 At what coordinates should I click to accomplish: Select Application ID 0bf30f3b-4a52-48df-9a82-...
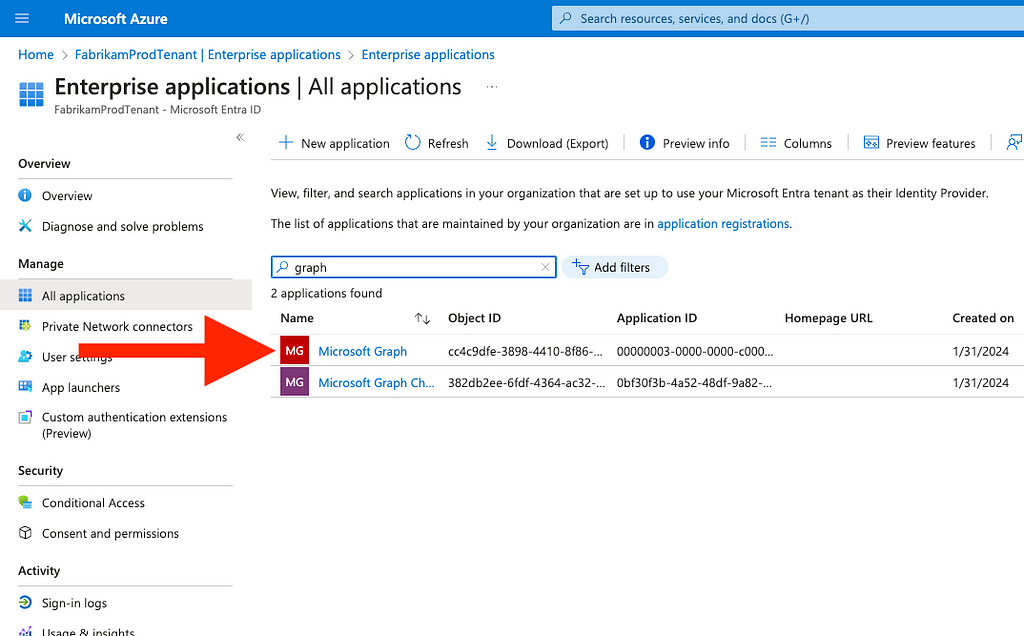point(694,383)
